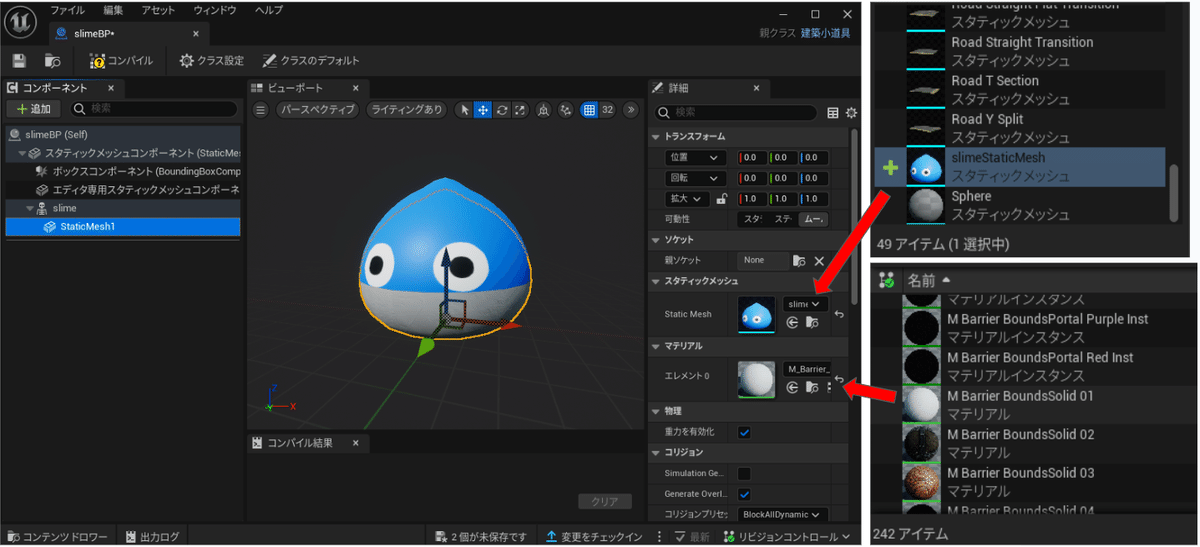Toggle Generate Overlap Events checkbox

point(744,494)
